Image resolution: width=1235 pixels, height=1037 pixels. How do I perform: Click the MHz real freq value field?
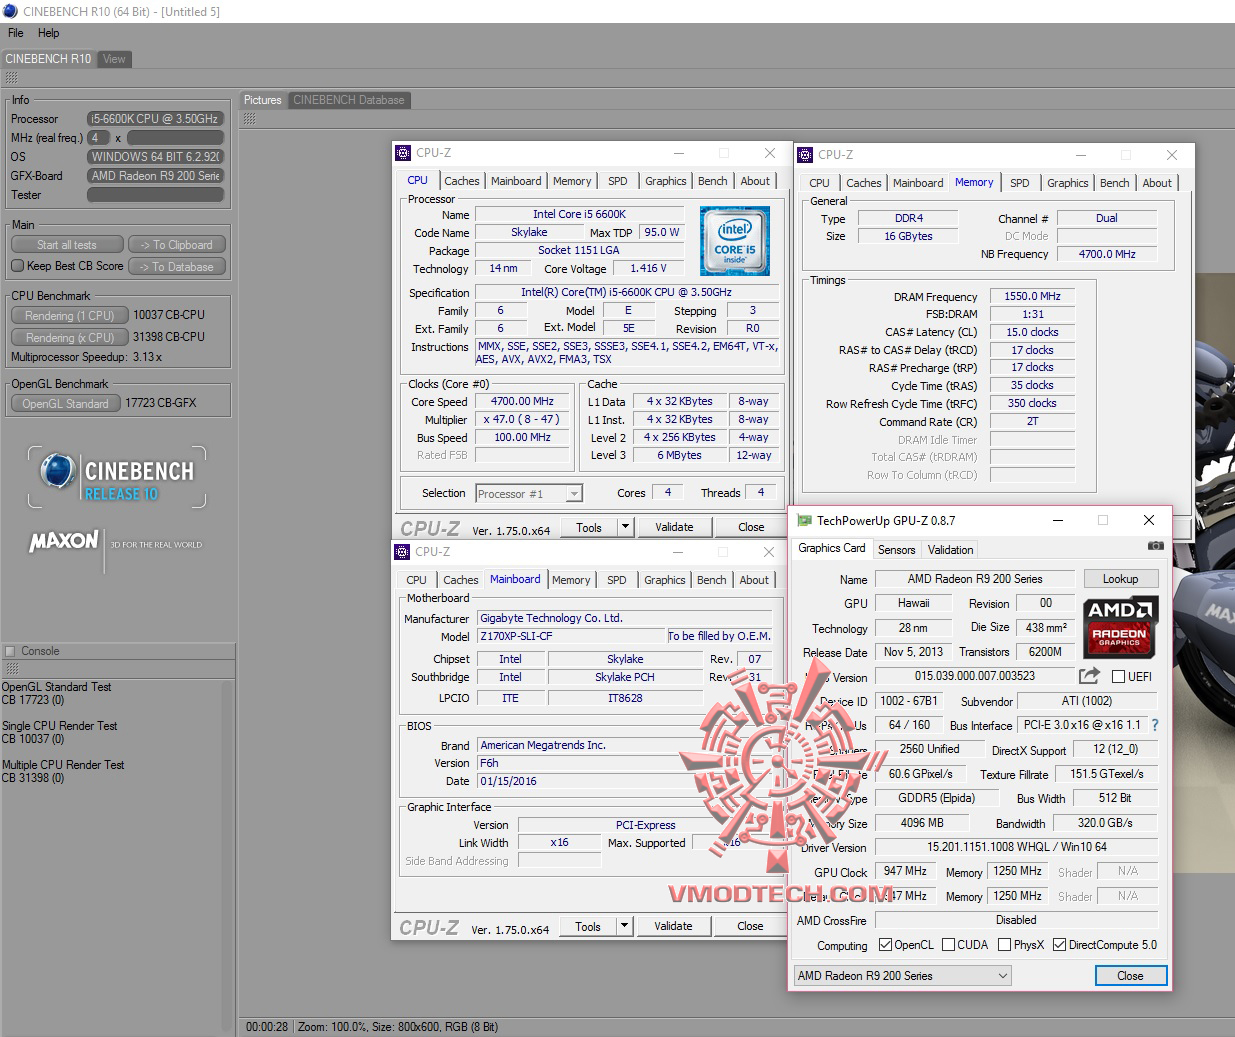pyautogui.click(x=99, y=138)
